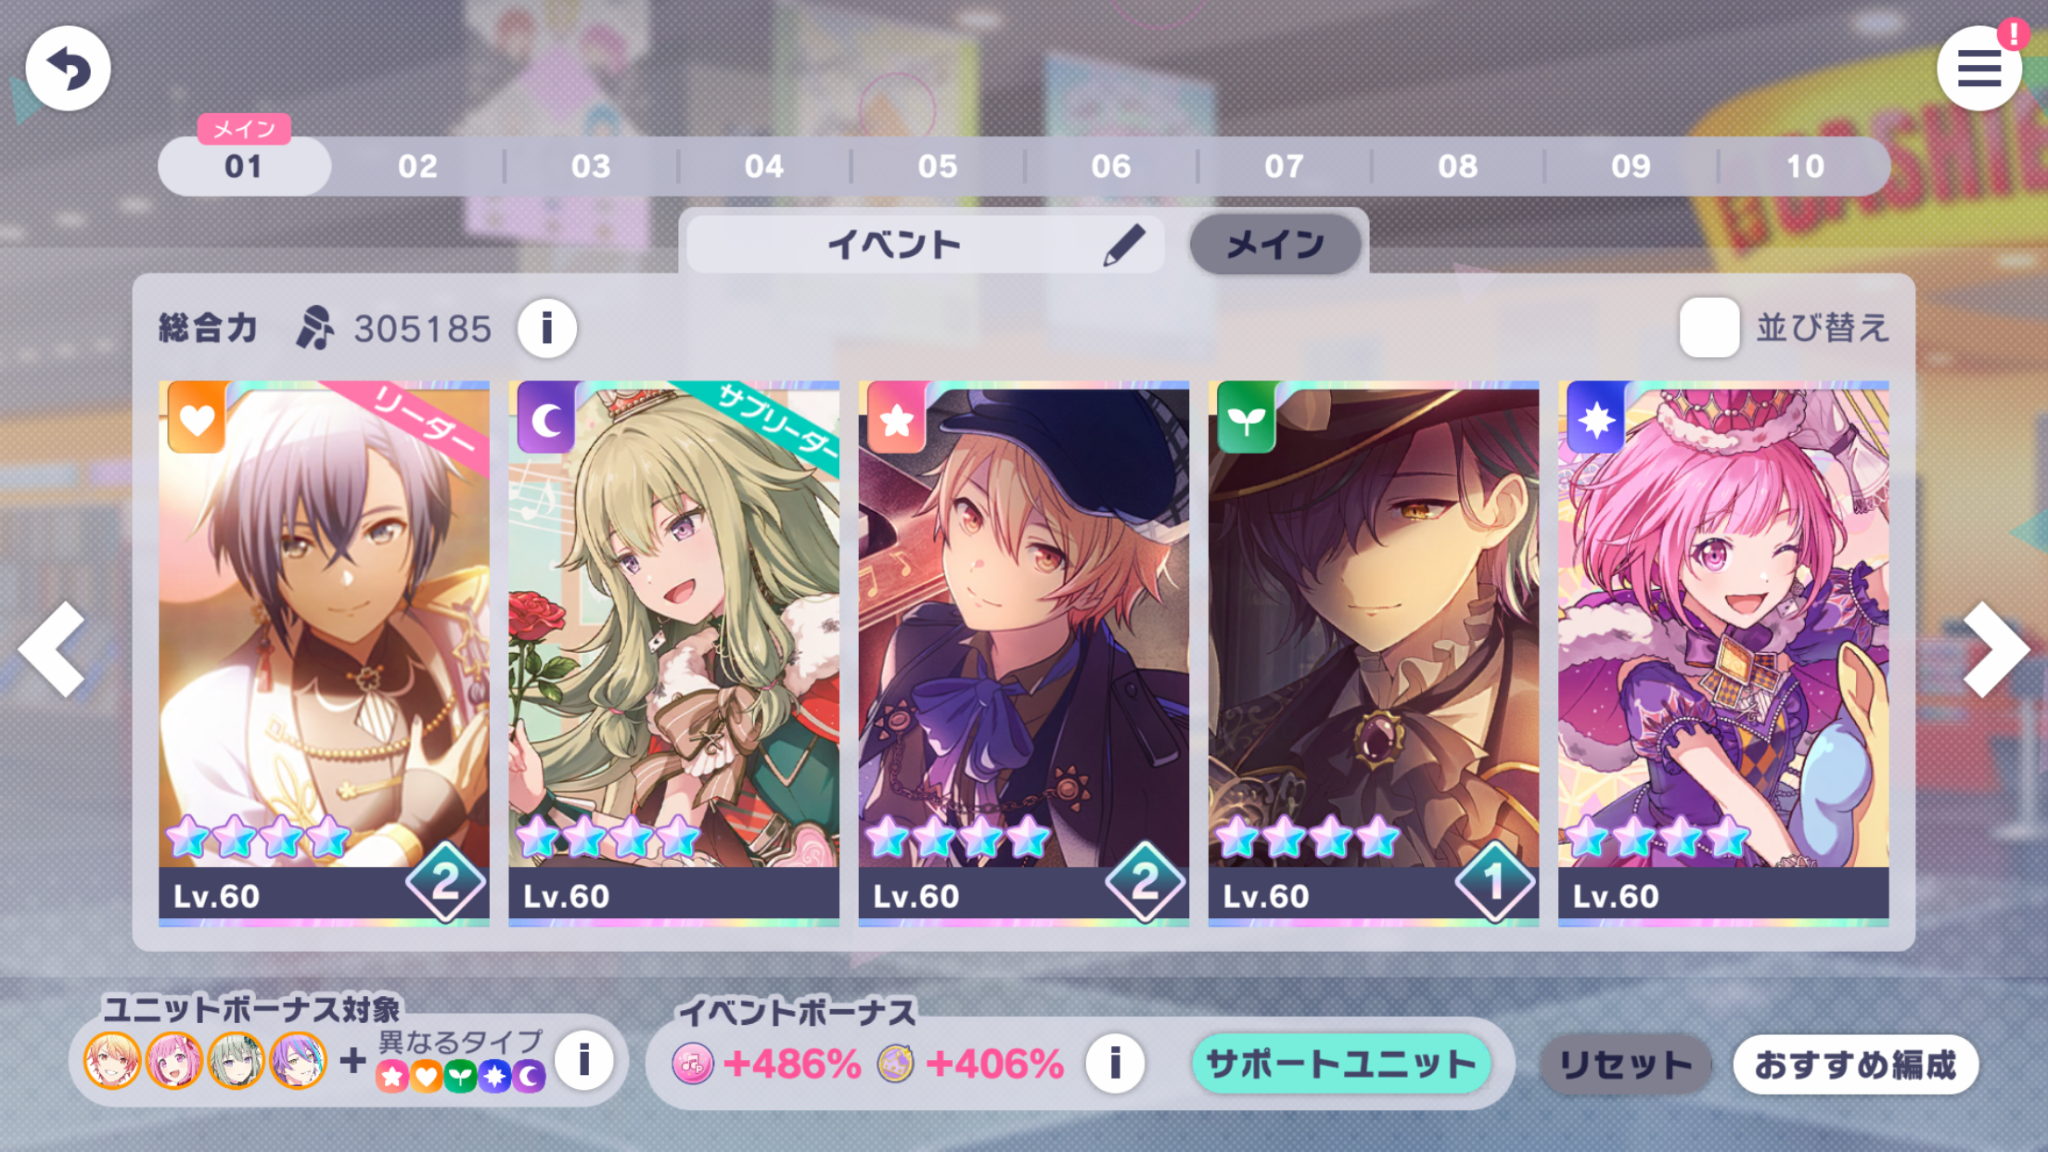Viewport: 2048px width, 1152px height.
Task: Go to previous deck with left chevron
Action: click(52, 648)
